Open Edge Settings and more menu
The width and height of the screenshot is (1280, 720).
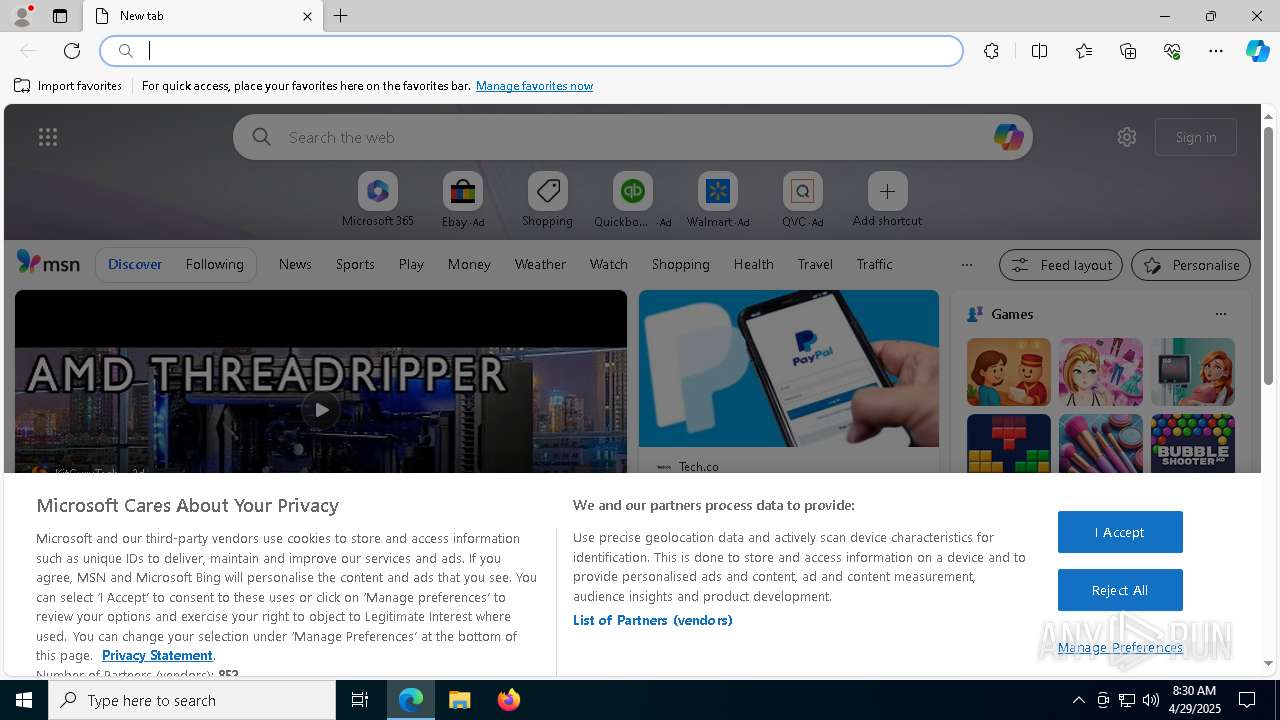(1216, 51)
